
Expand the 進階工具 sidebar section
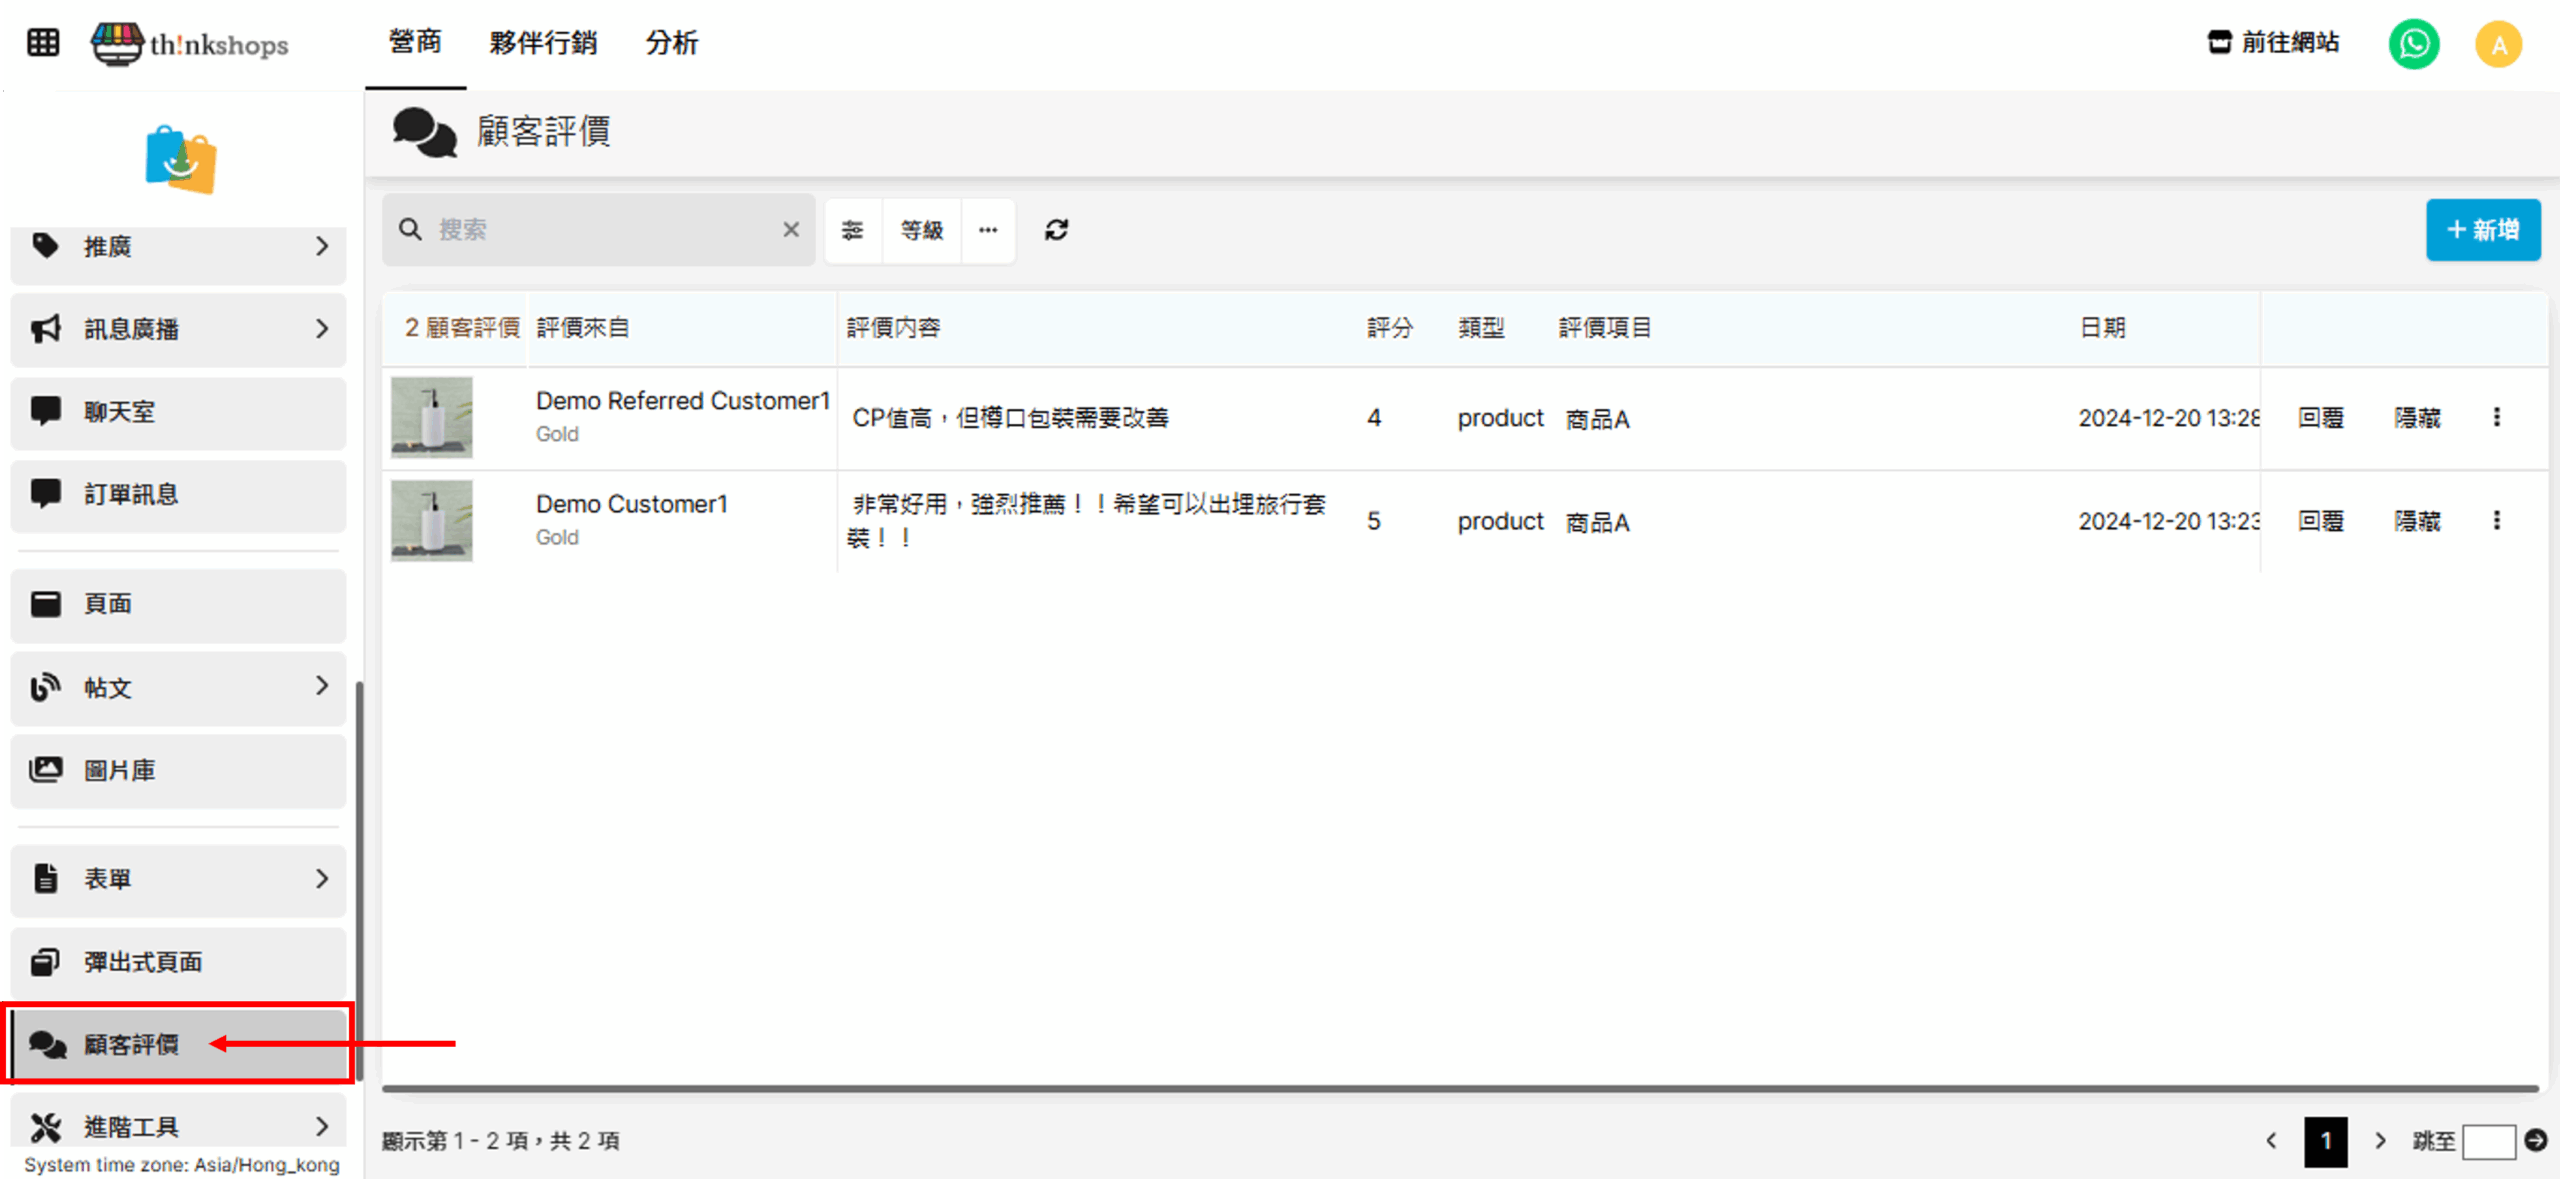[x=178, y=1127]
